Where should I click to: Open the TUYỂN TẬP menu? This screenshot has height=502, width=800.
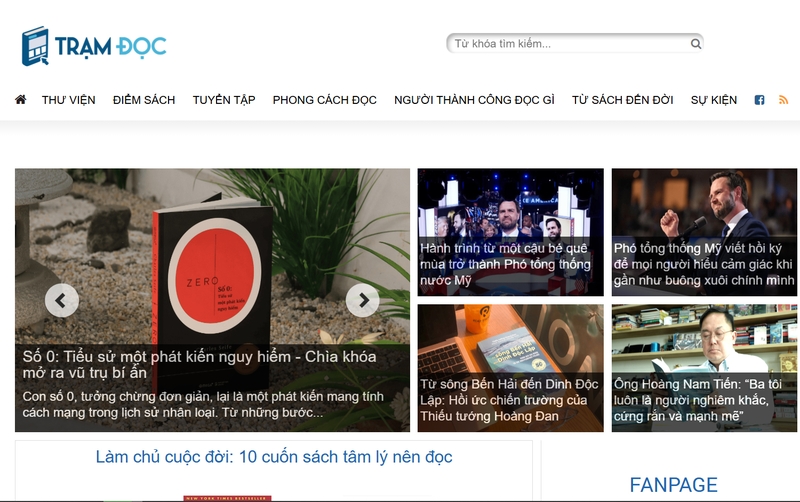224,100
